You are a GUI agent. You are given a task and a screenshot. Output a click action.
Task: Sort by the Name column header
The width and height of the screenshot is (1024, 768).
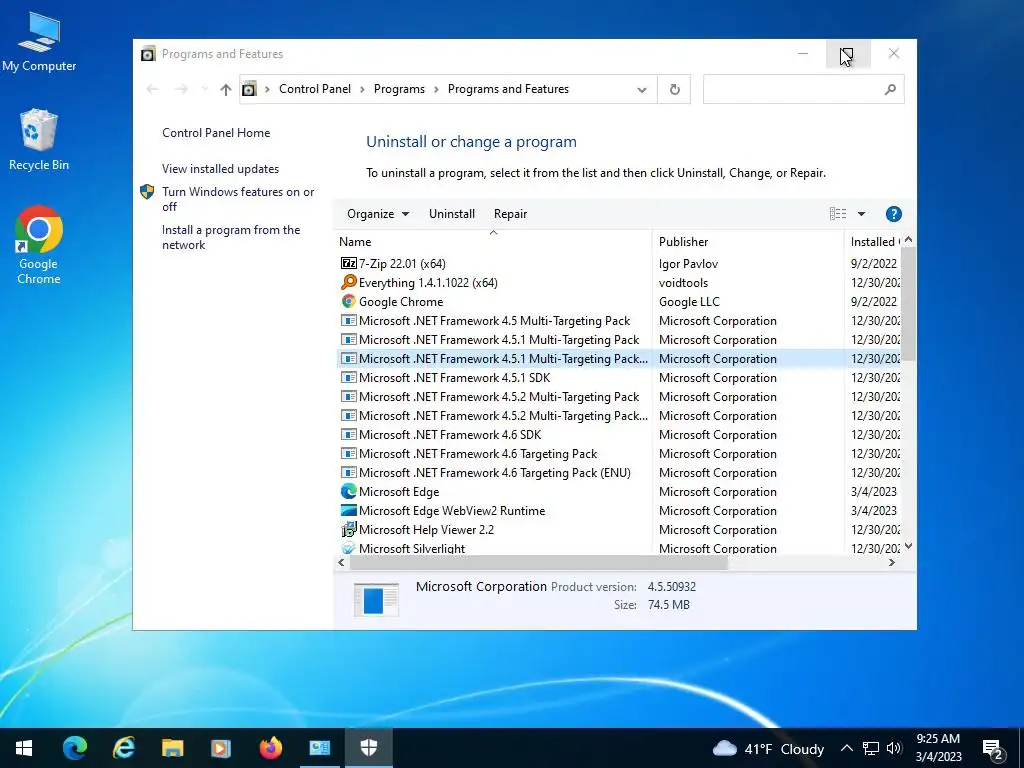point(493,241)
